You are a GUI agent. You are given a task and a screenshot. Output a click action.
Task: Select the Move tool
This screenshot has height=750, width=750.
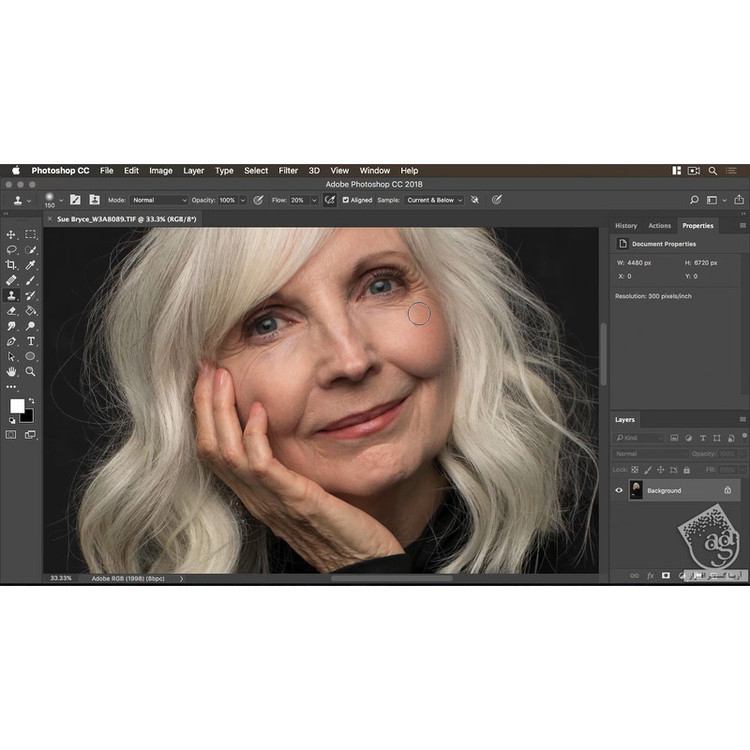11,234
